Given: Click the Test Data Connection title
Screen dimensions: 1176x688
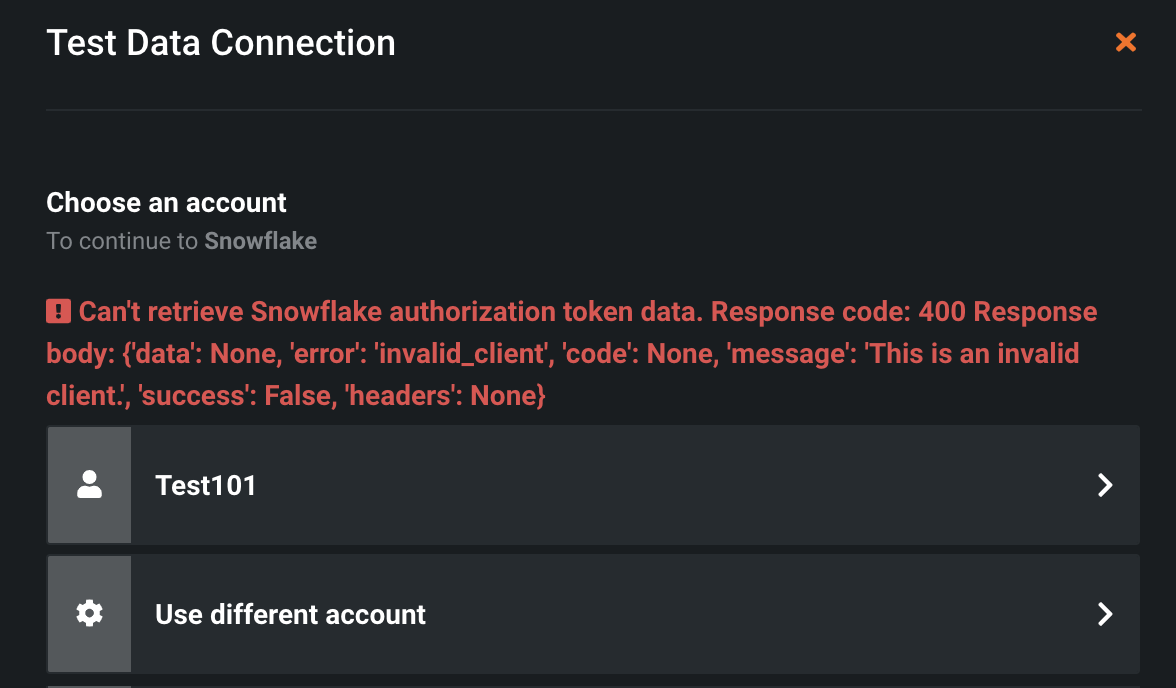Looking at the screenshot, I should (x=221, y=43).
